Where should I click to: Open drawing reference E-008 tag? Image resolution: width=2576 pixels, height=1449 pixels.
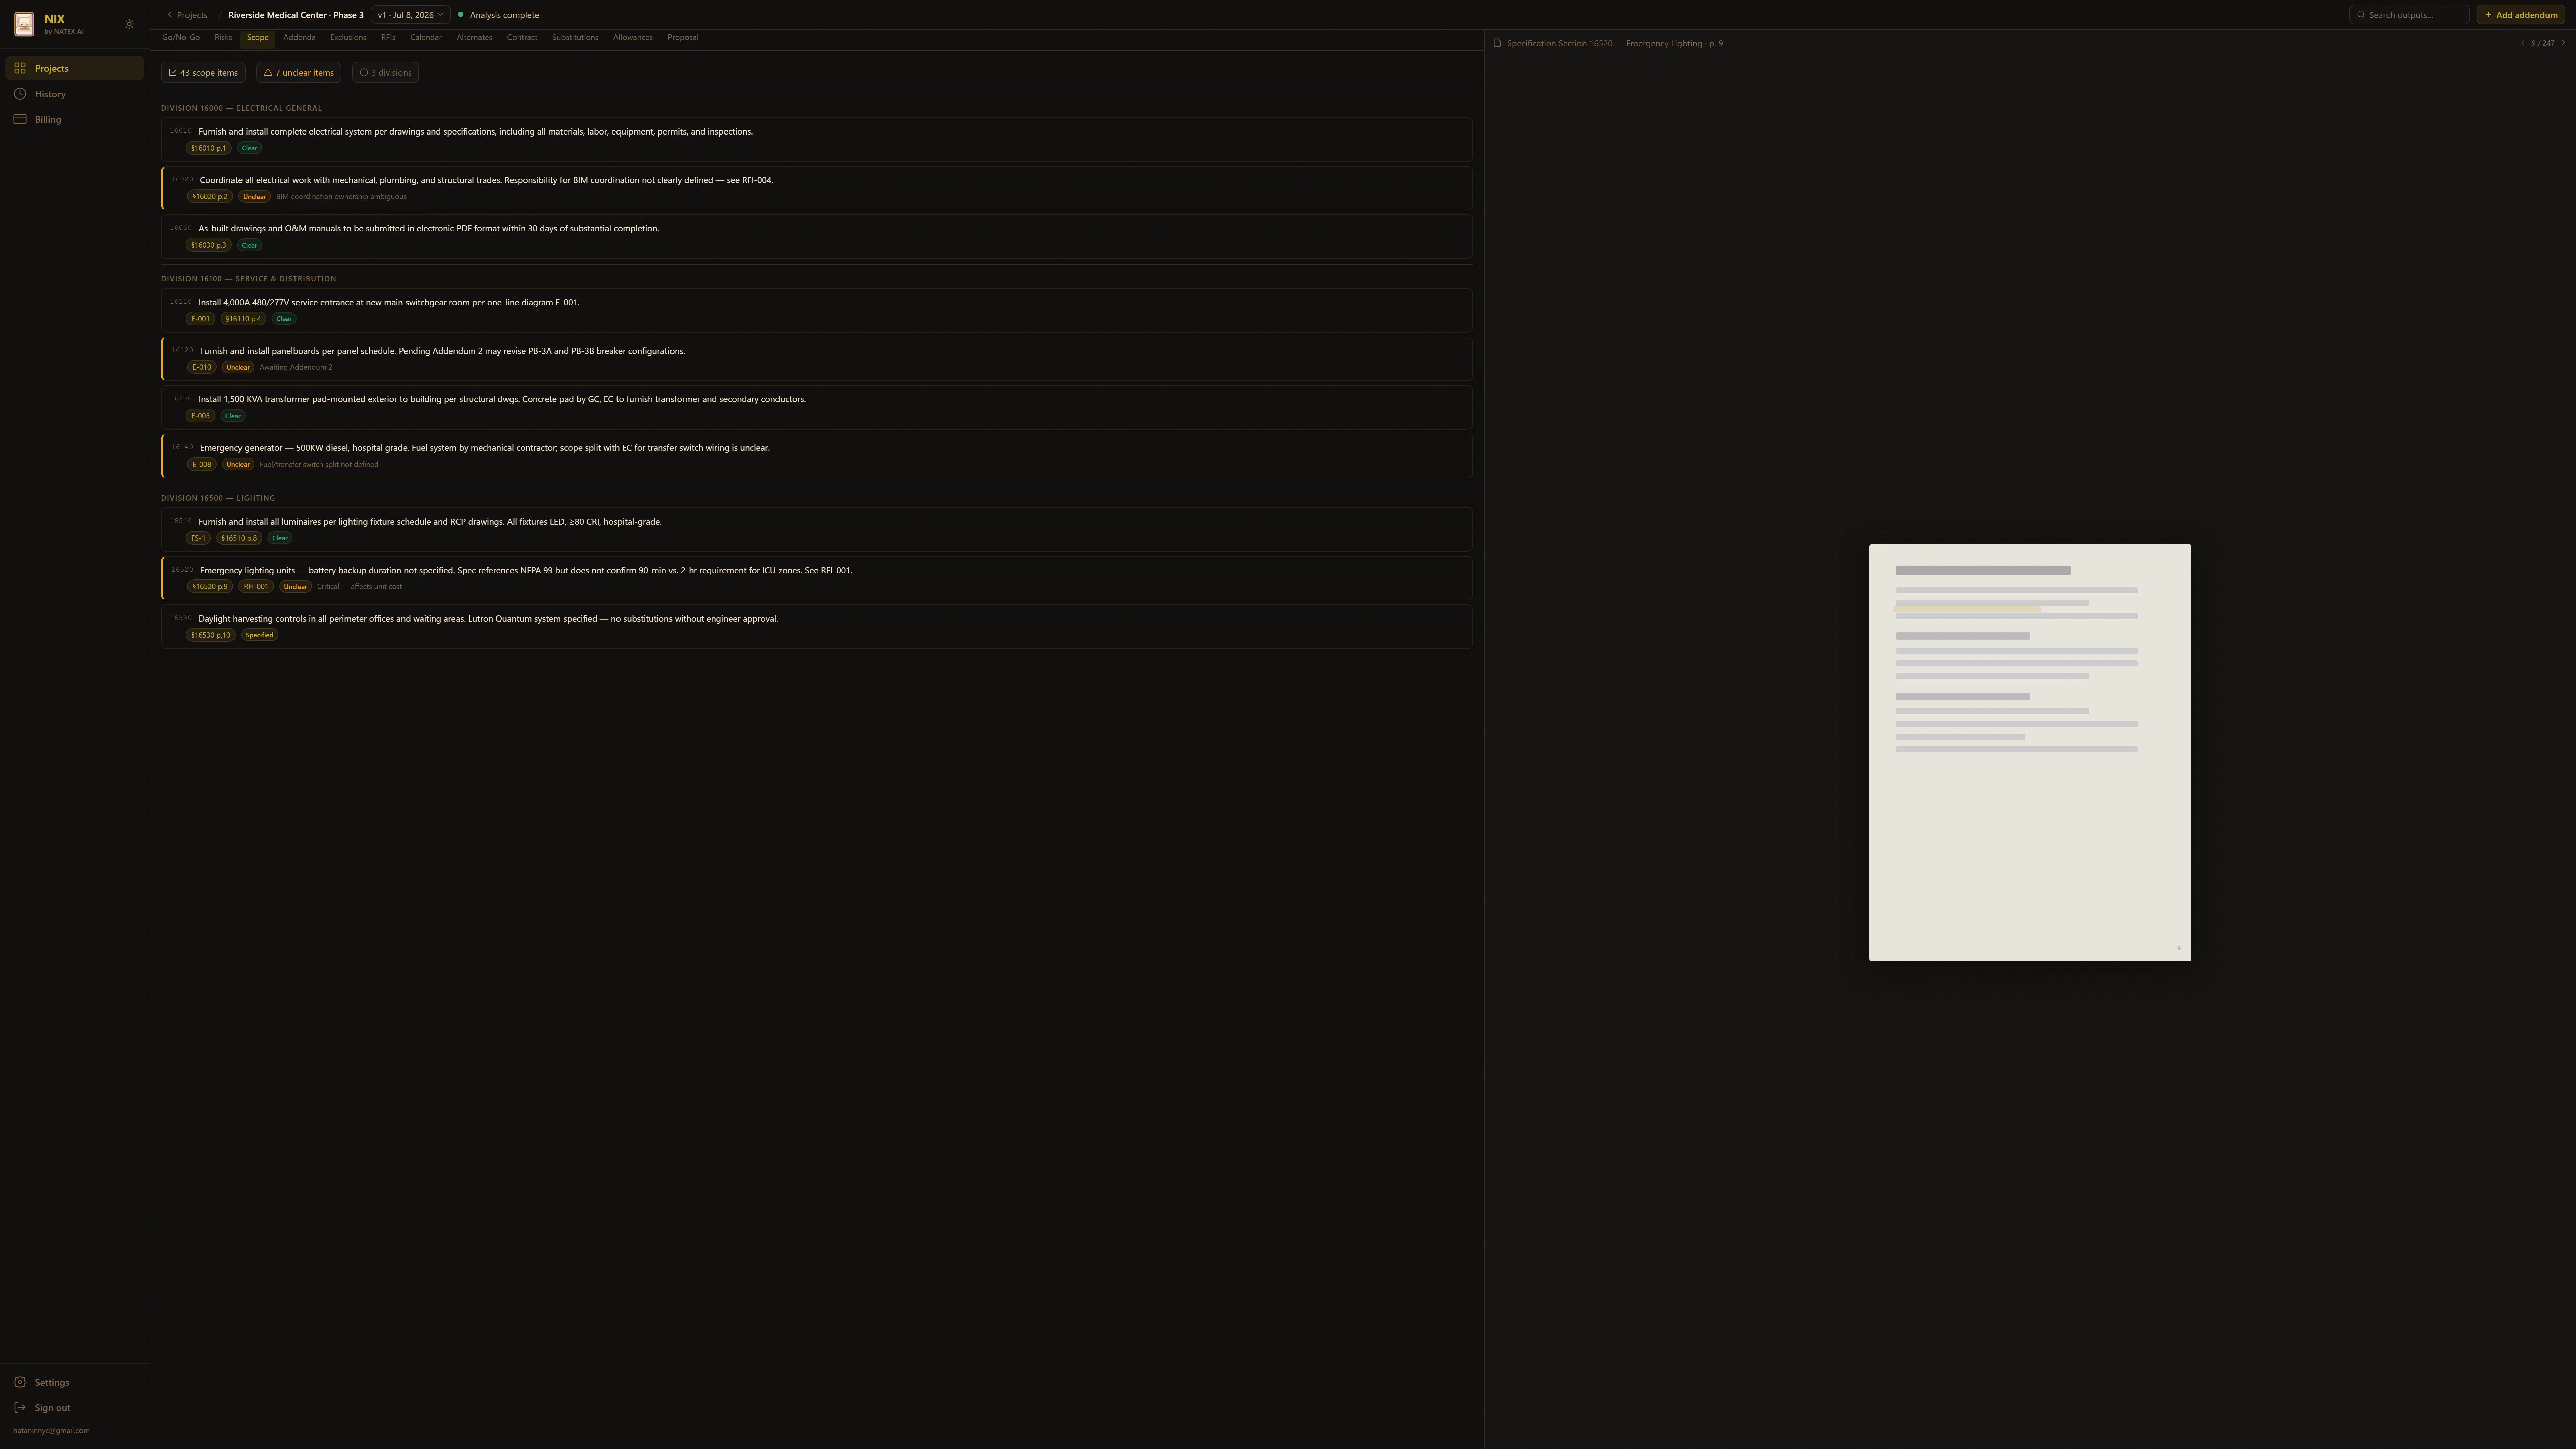[202, 464]
